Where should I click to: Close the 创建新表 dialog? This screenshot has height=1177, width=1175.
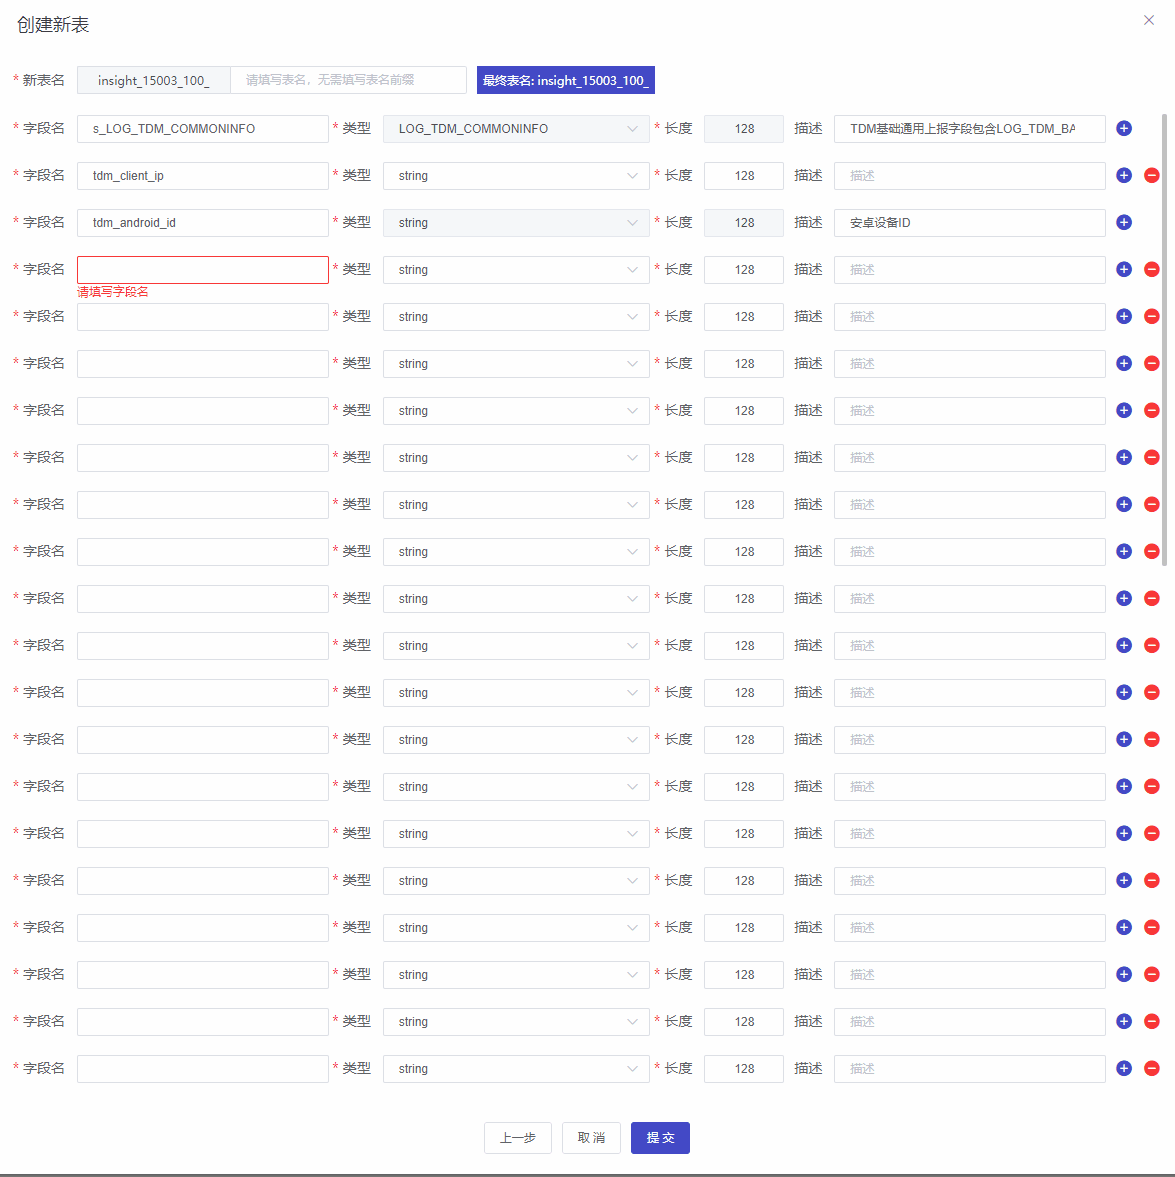pos(1149,20)
